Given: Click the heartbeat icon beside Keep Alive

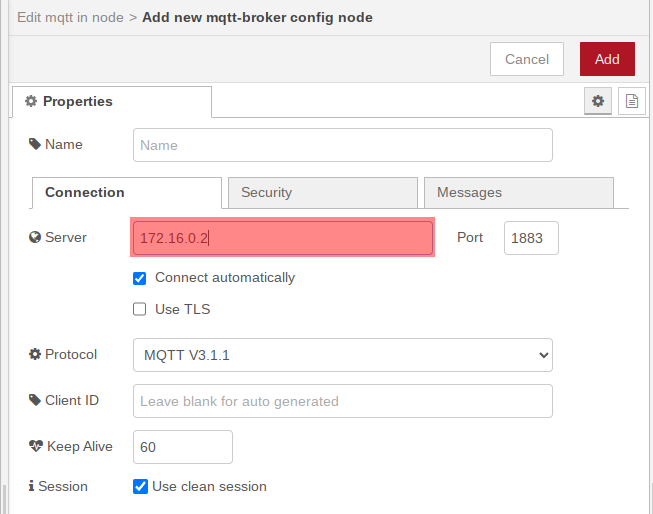Looking at the screenshot, I should pyautogui.click(x=36, y=446).
